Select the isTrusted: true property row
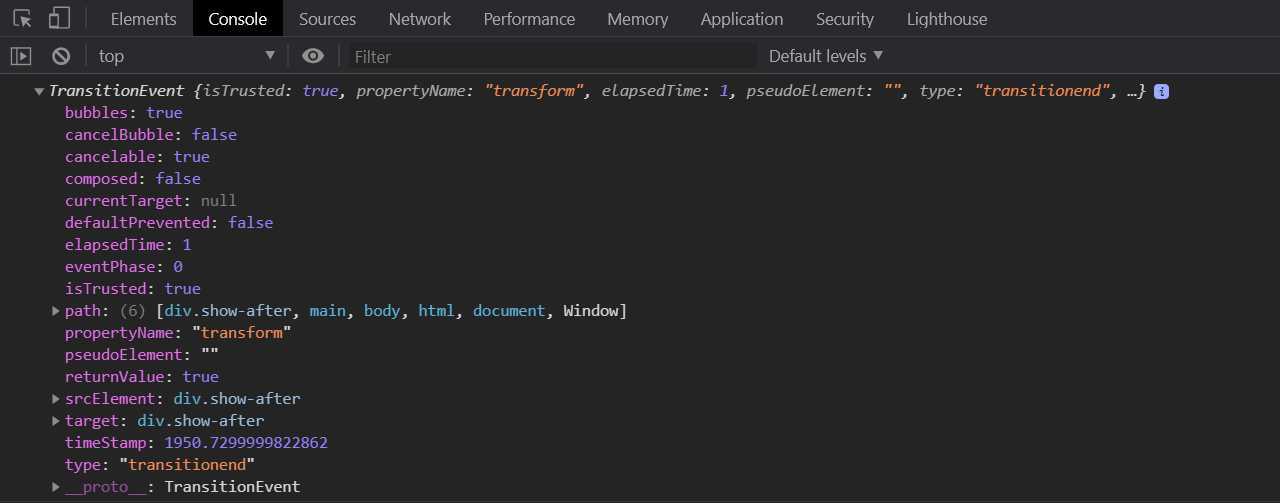Viewport: 1280px width, 503px height. pos(133,289)
